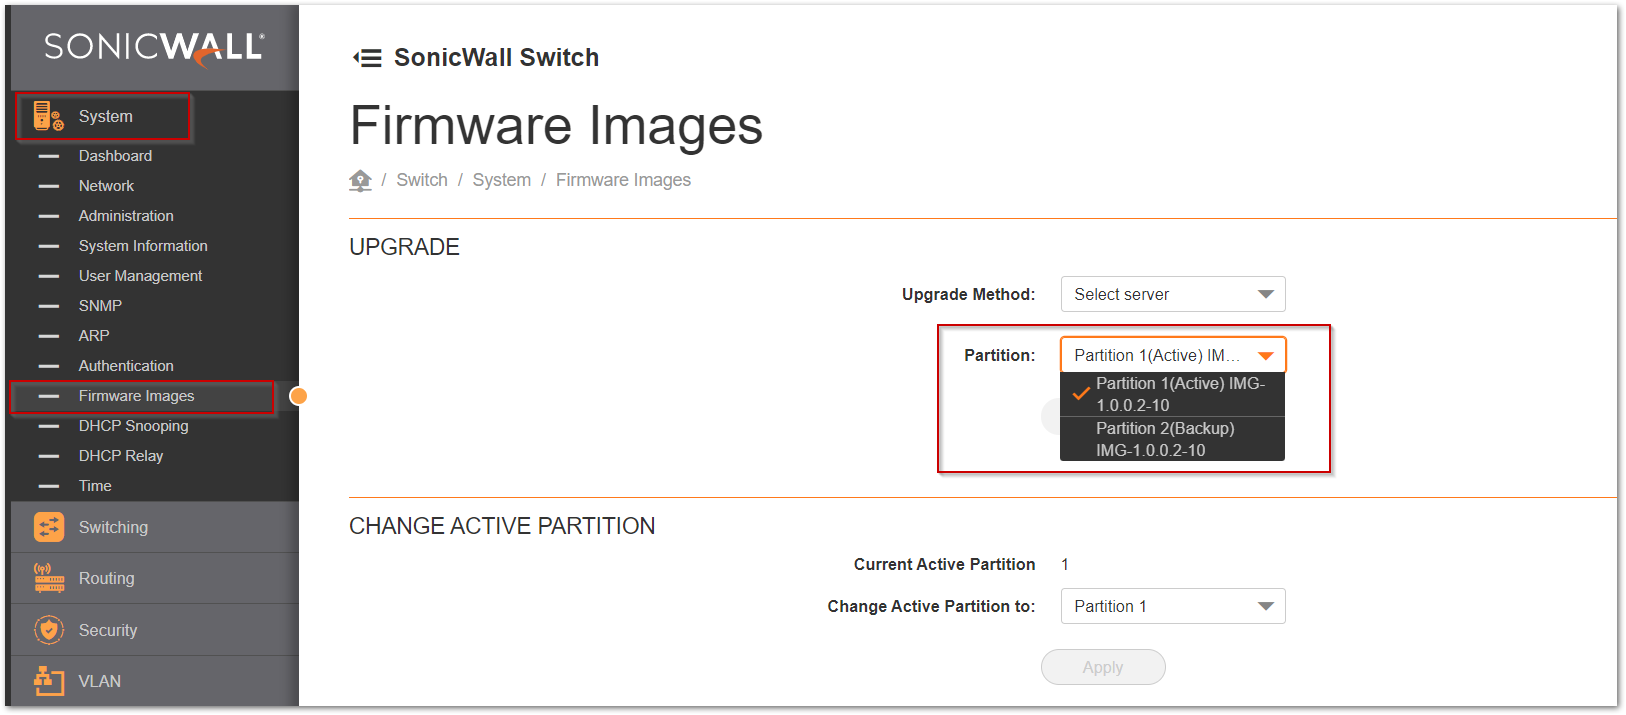Click the Routing section icon
This screenshot has height=715, width=1626.
click(48, 578)
